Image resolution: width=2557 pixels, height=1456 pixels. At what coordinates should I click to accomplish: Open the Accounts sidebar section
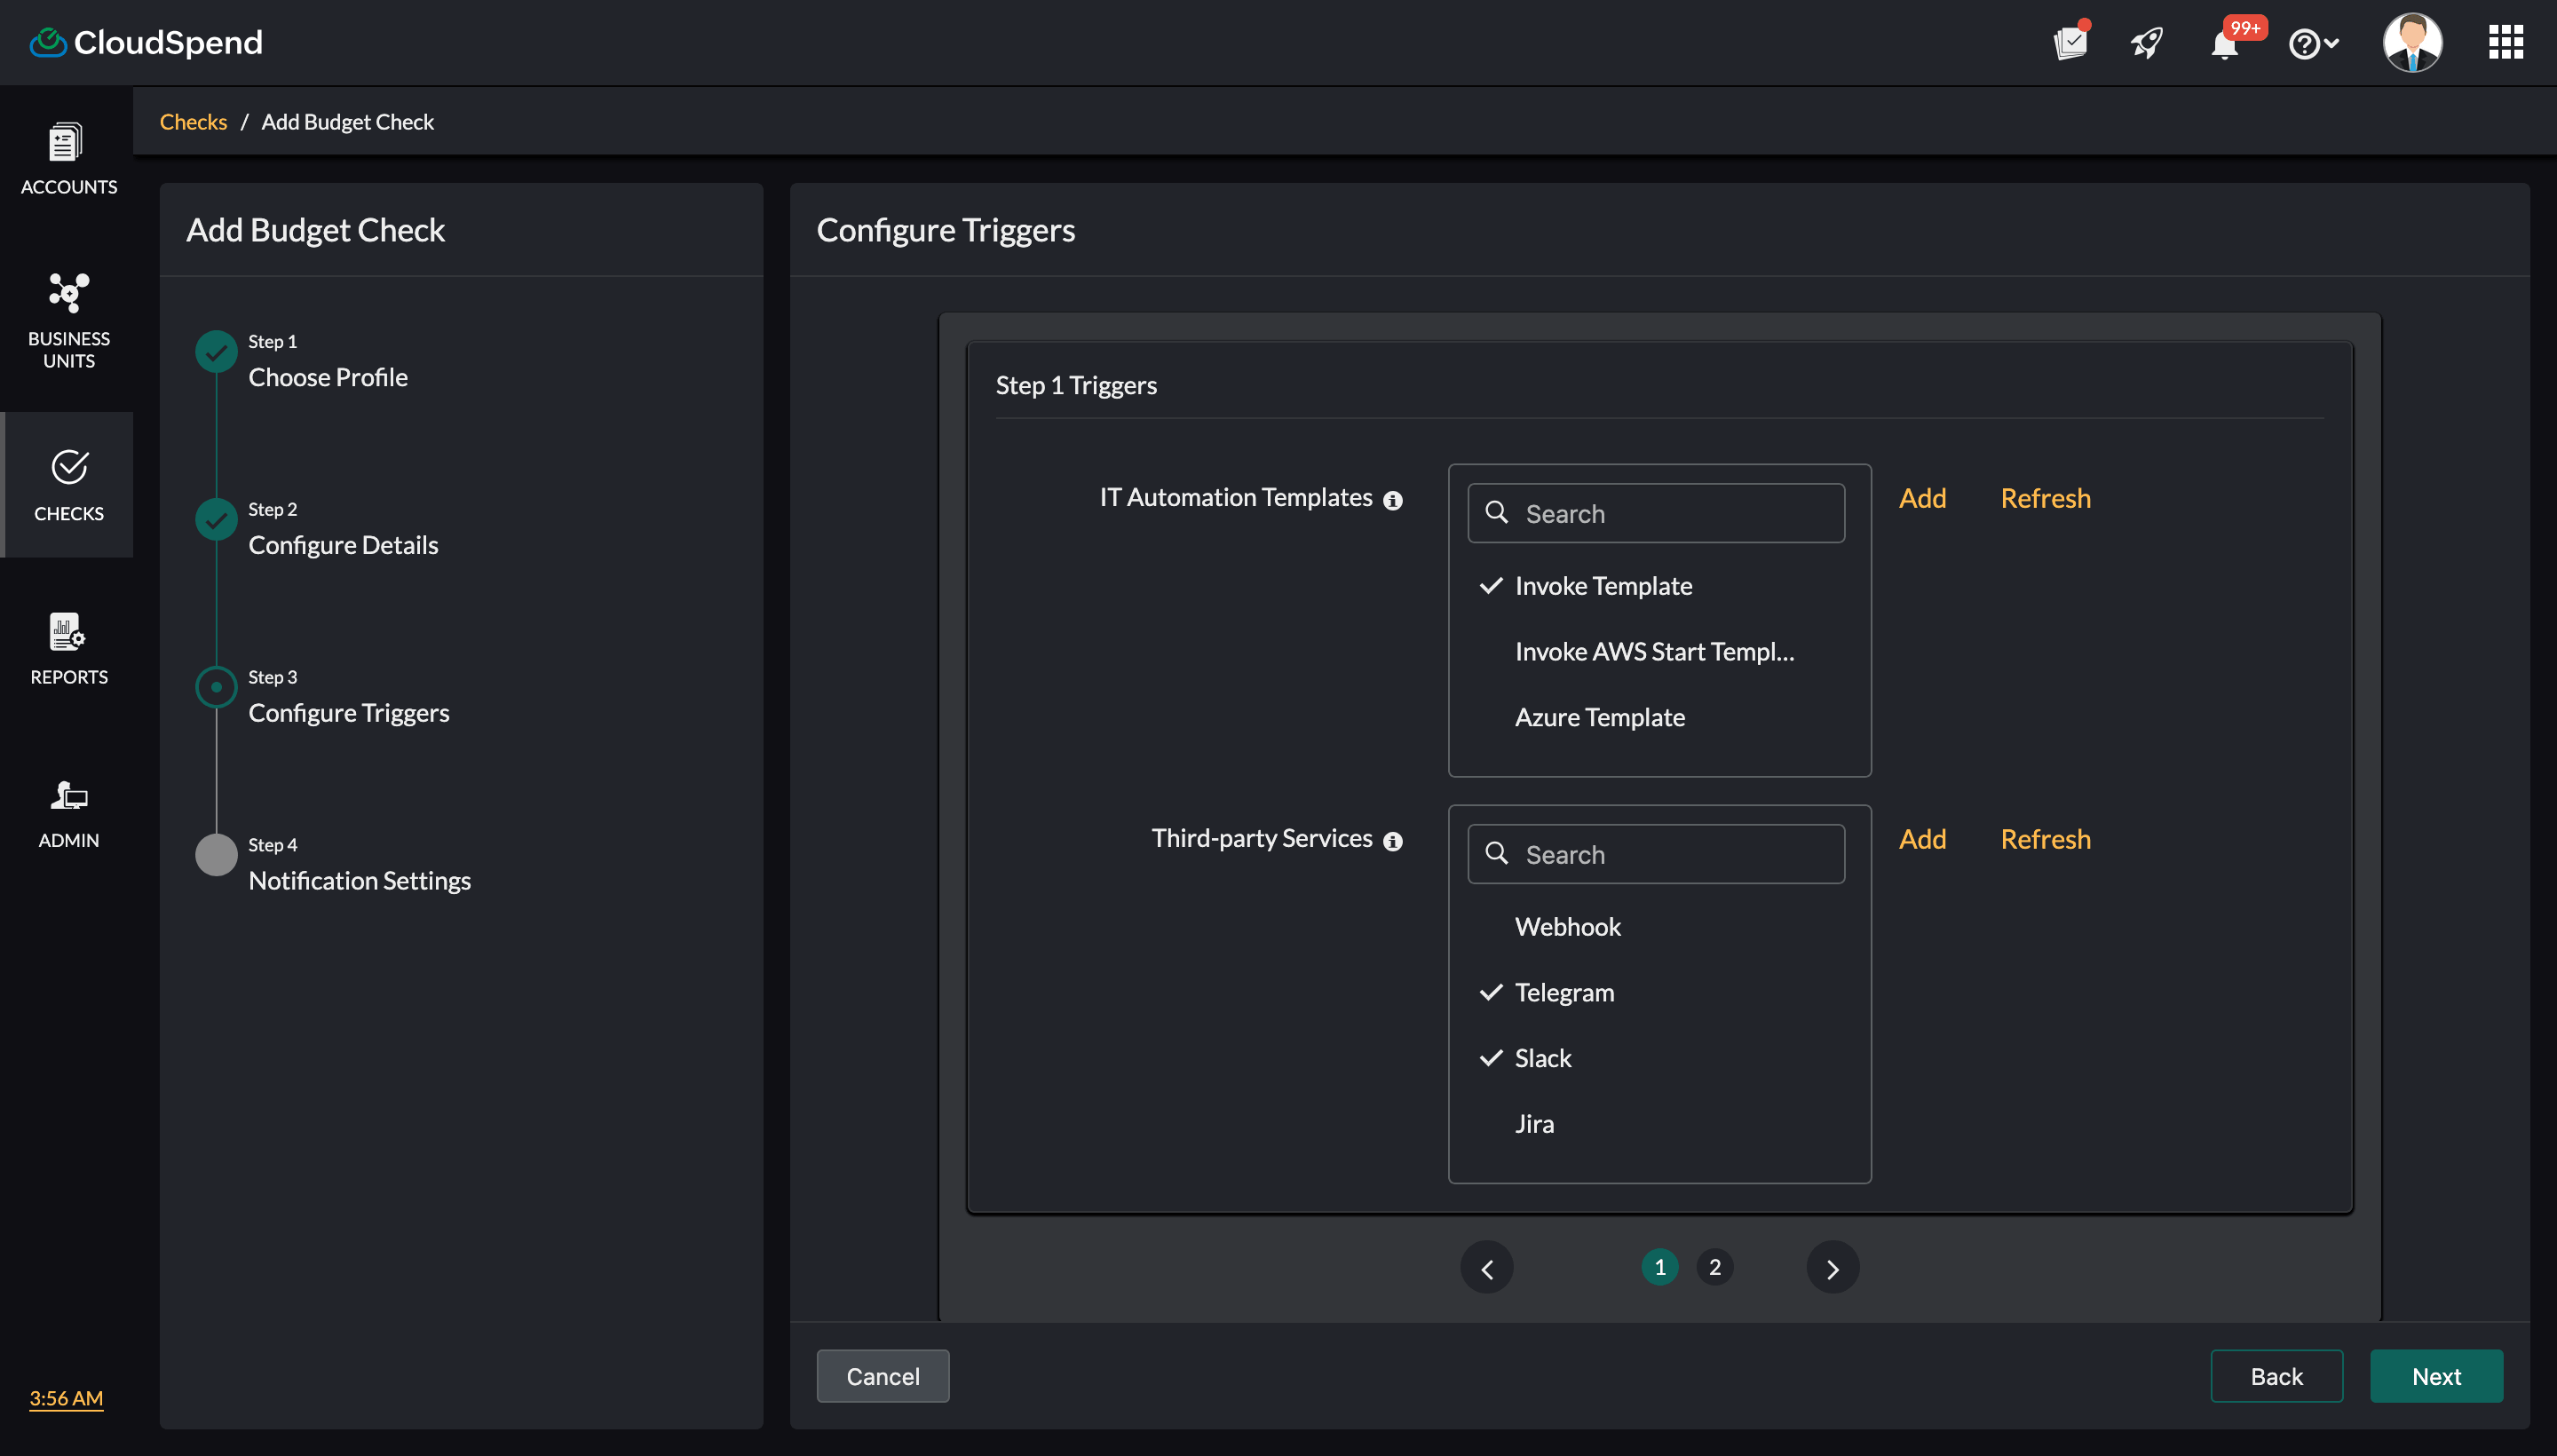(x=68, y=158)
